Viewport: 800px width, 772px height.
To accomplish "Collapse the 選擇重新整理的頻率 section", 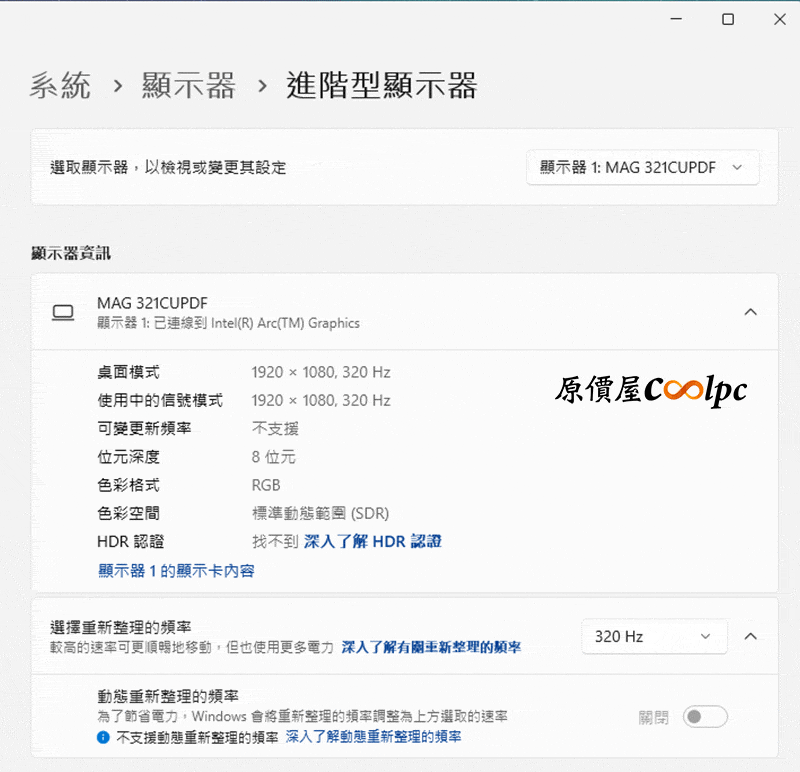I will [751, 636].
